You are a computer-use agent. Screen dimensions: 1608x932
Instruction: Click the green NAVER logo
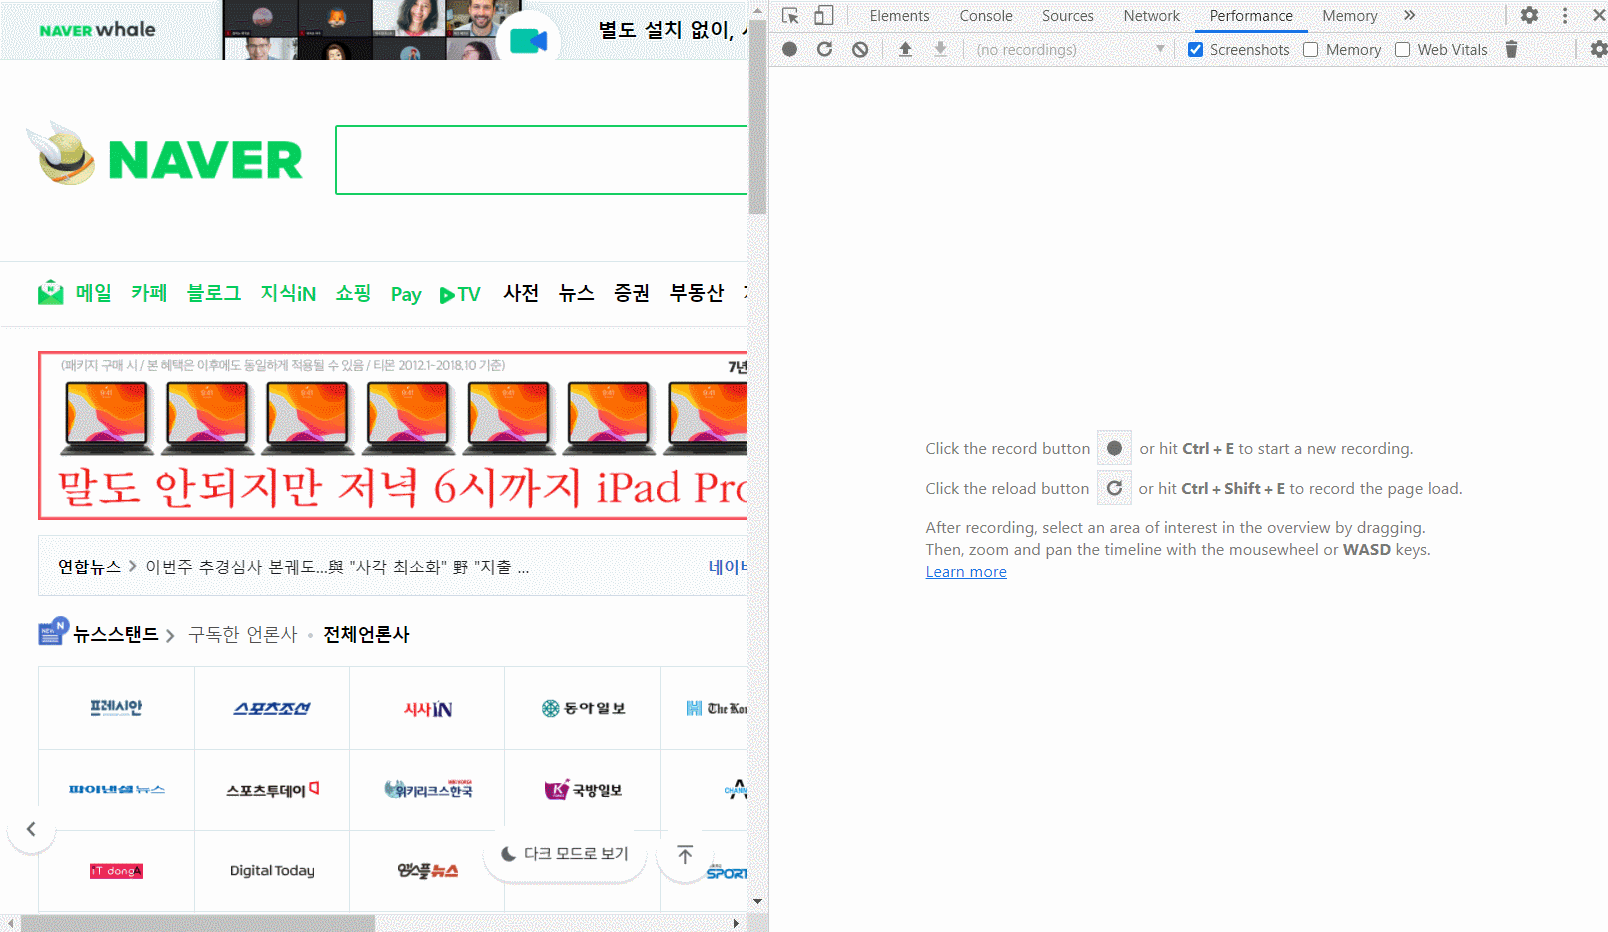(x=205, y=160)
